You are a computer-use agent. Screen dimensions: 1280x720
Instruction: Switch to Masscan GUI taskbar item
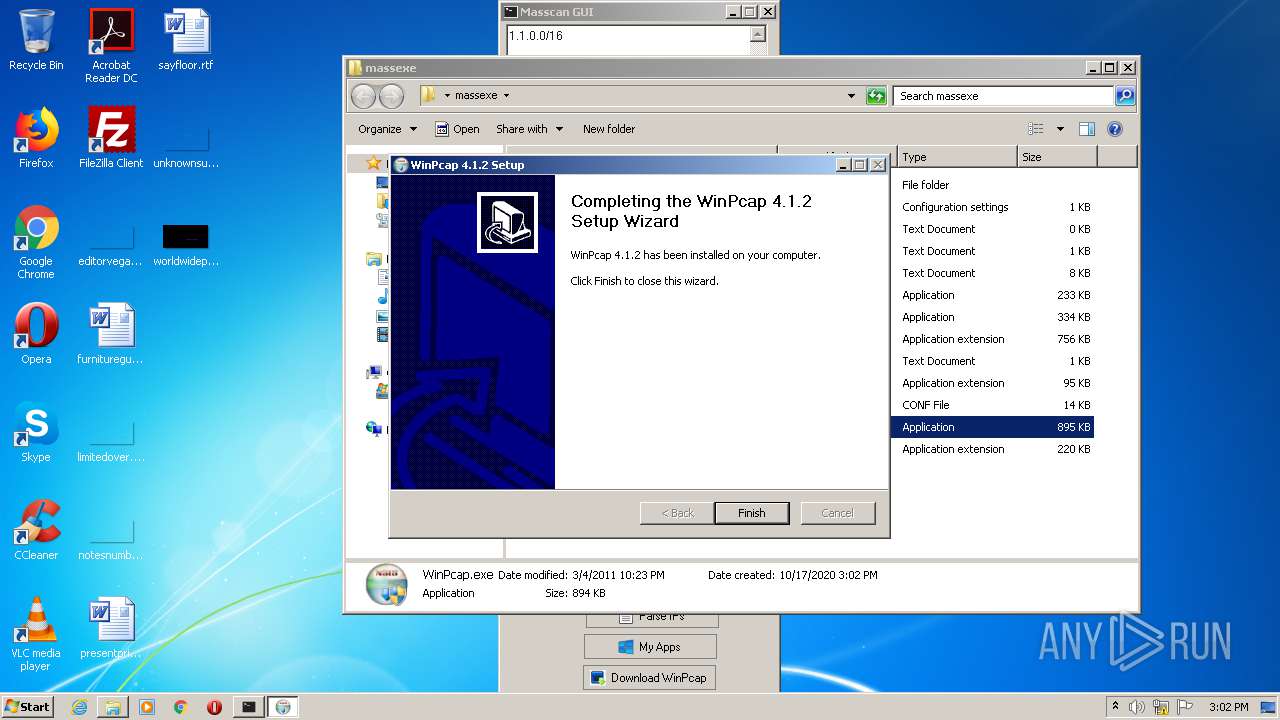(x=248, y=707)
